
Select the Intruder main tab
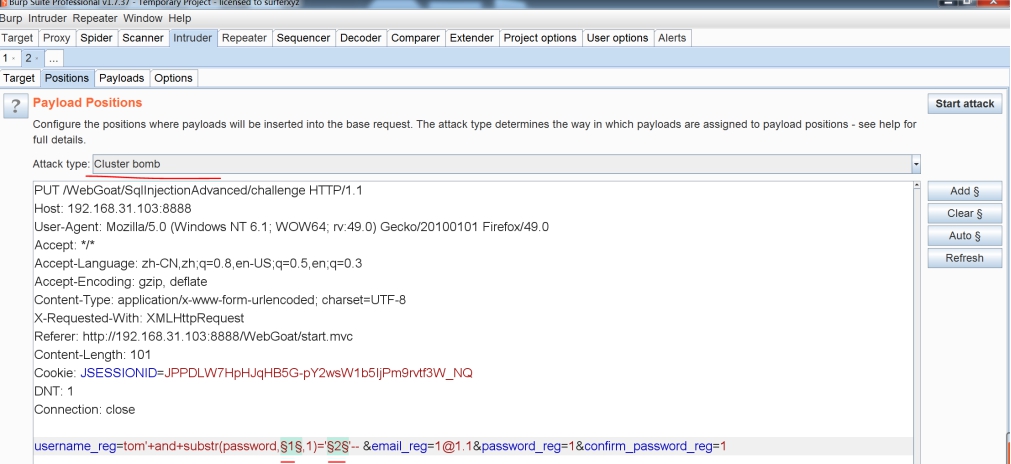point(192,38)
